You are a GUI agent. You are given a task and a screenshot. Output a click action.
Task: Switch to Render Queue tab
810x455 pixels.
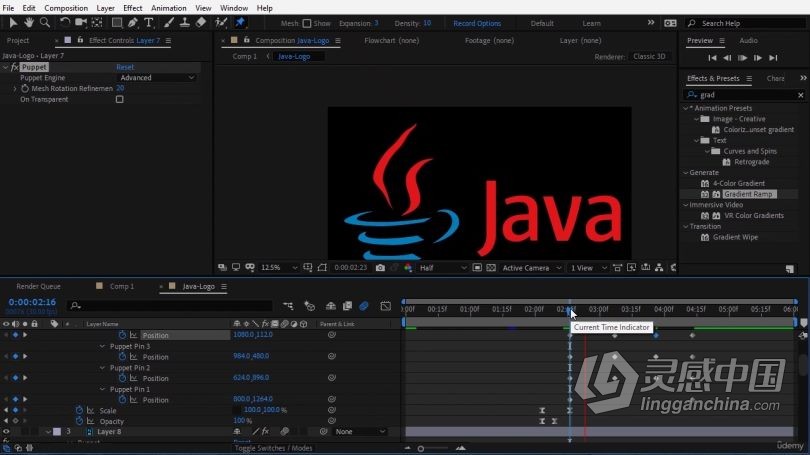pyautogui.click(x=38, y=286)
